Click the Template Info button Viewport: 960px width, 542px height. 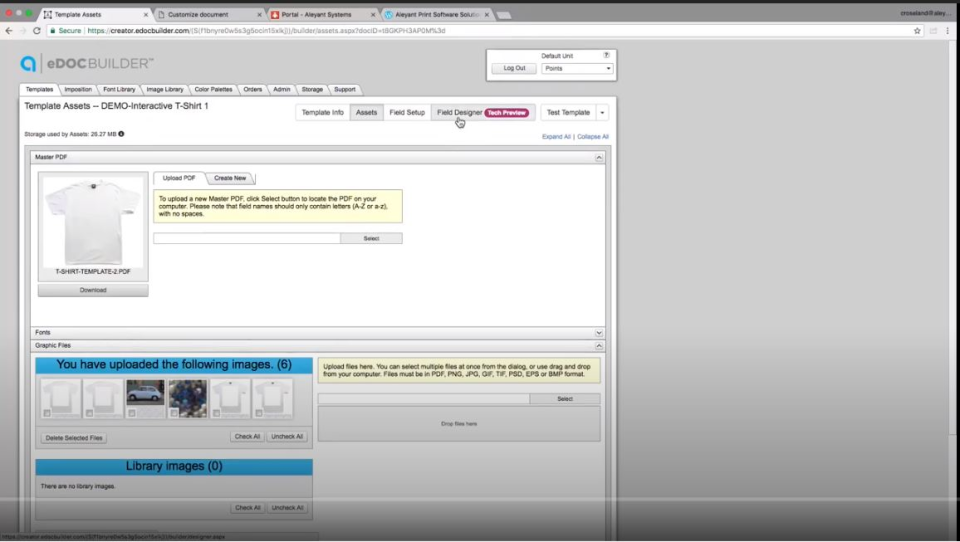(x=323, y=113)
